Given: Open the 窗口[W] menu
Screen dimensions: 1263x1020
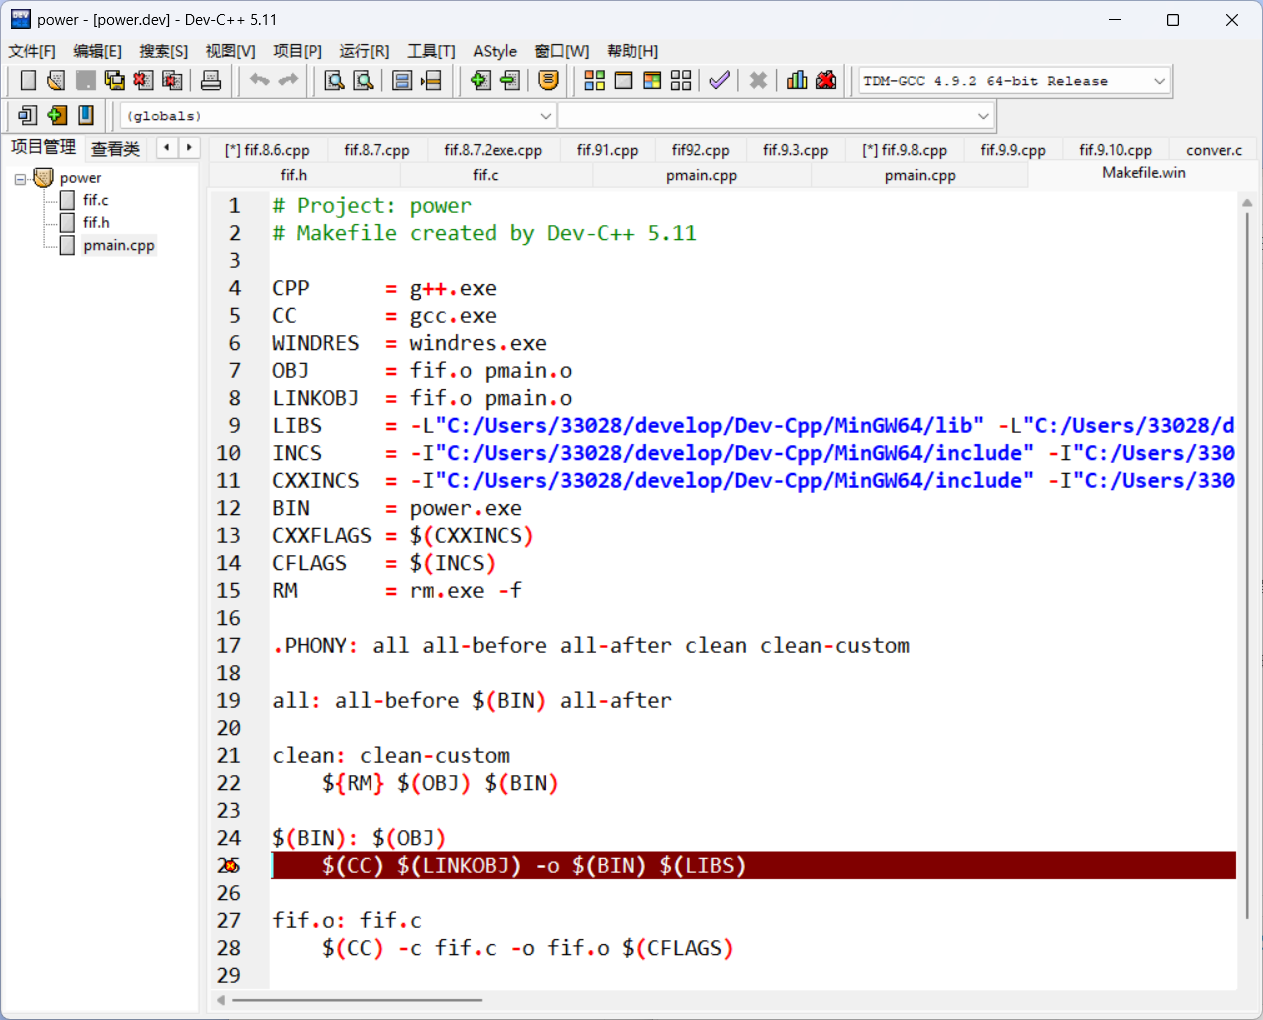Looking at the screenshot, I should tap(562, 51).
